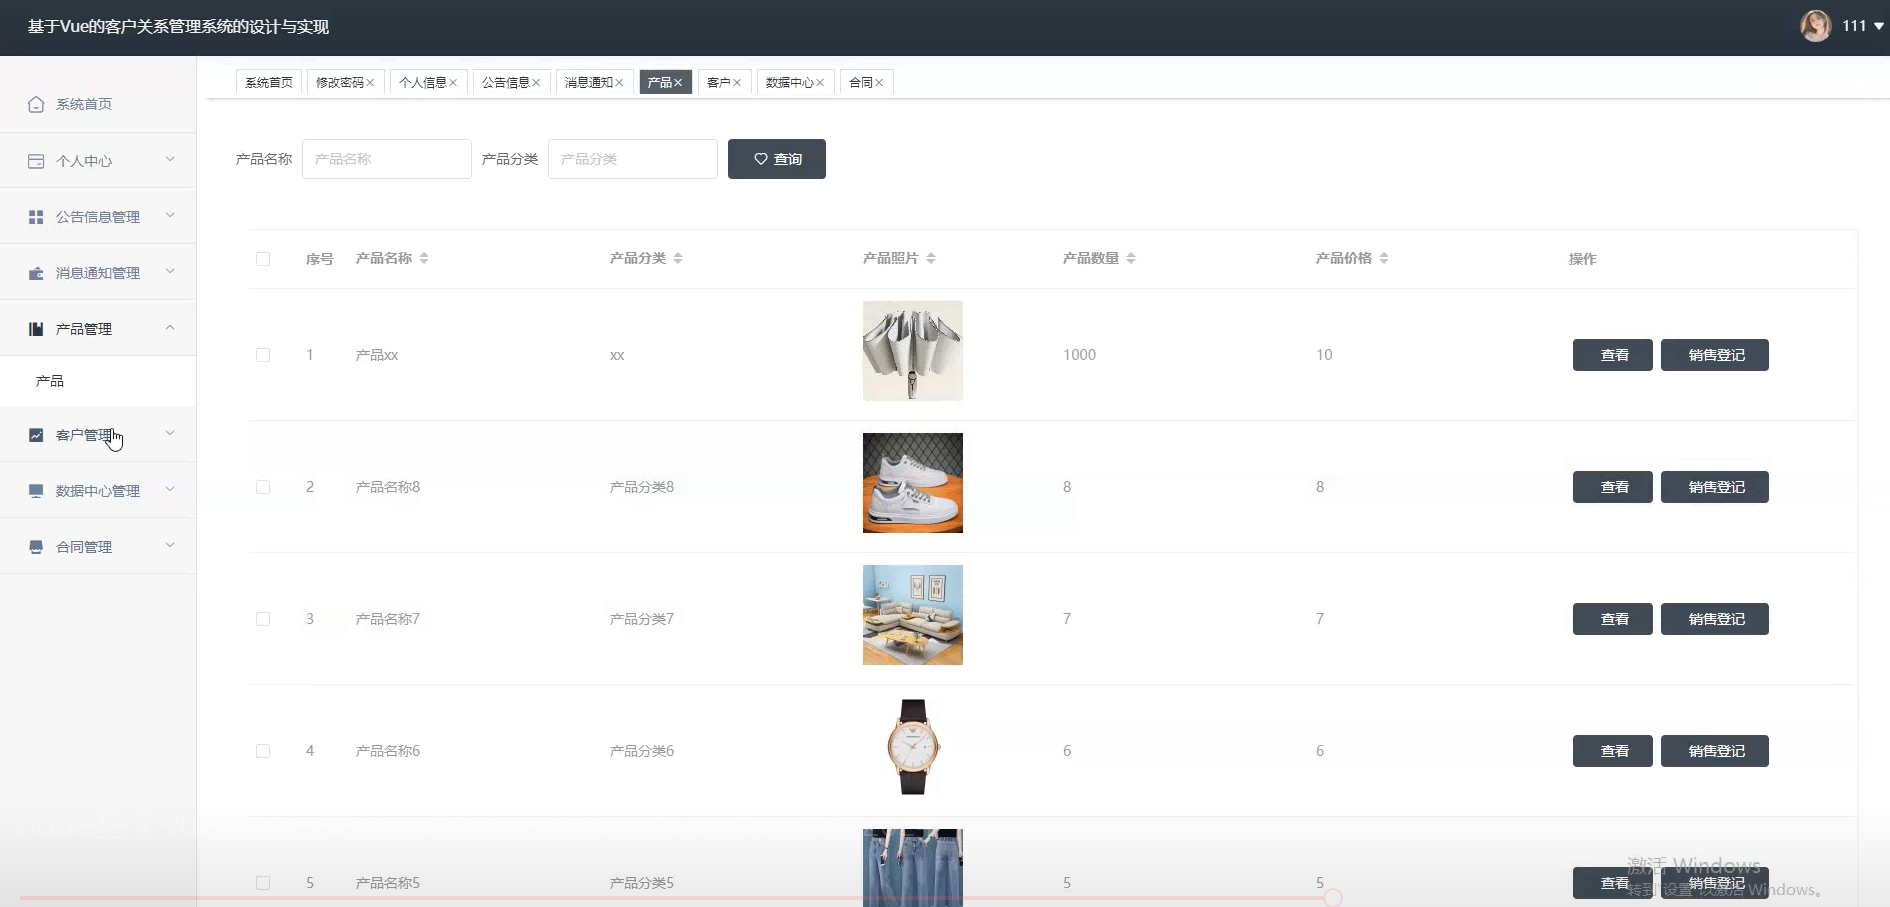Click the 个人中心 sidebar icon
The height and width of the screenshot is (907, 1890).
(36, 161)
